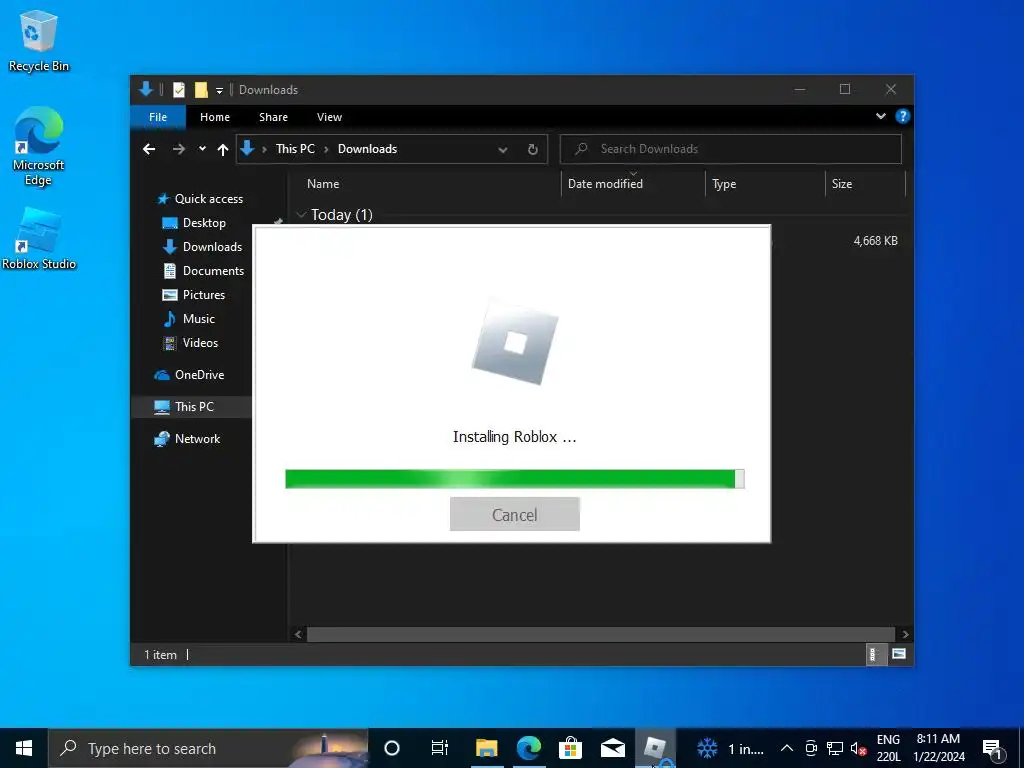The height and width of the screenshot is (768, 1024).
Task: Click New Folder icon in Explorer title bar
Action: [201, 89]
